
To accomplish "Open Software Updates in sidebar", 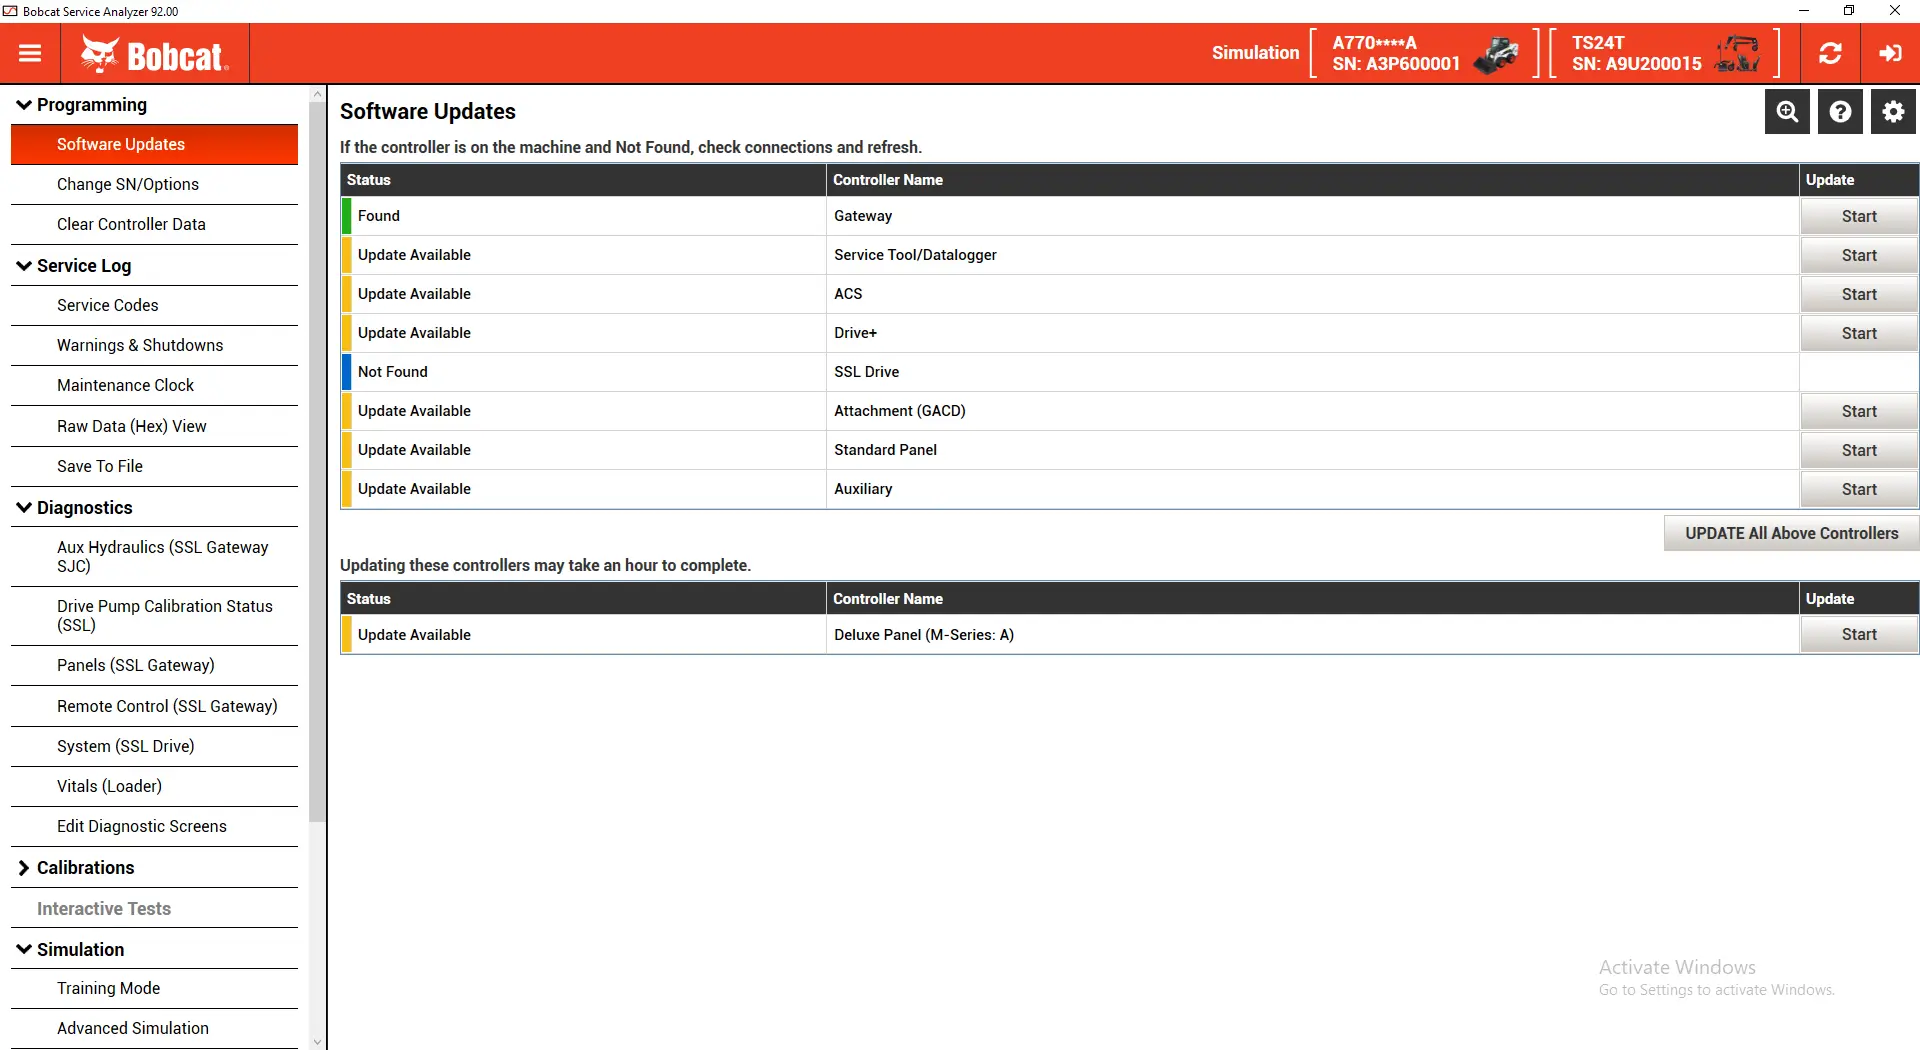I will pyautogui.click(x=154, y=144).
